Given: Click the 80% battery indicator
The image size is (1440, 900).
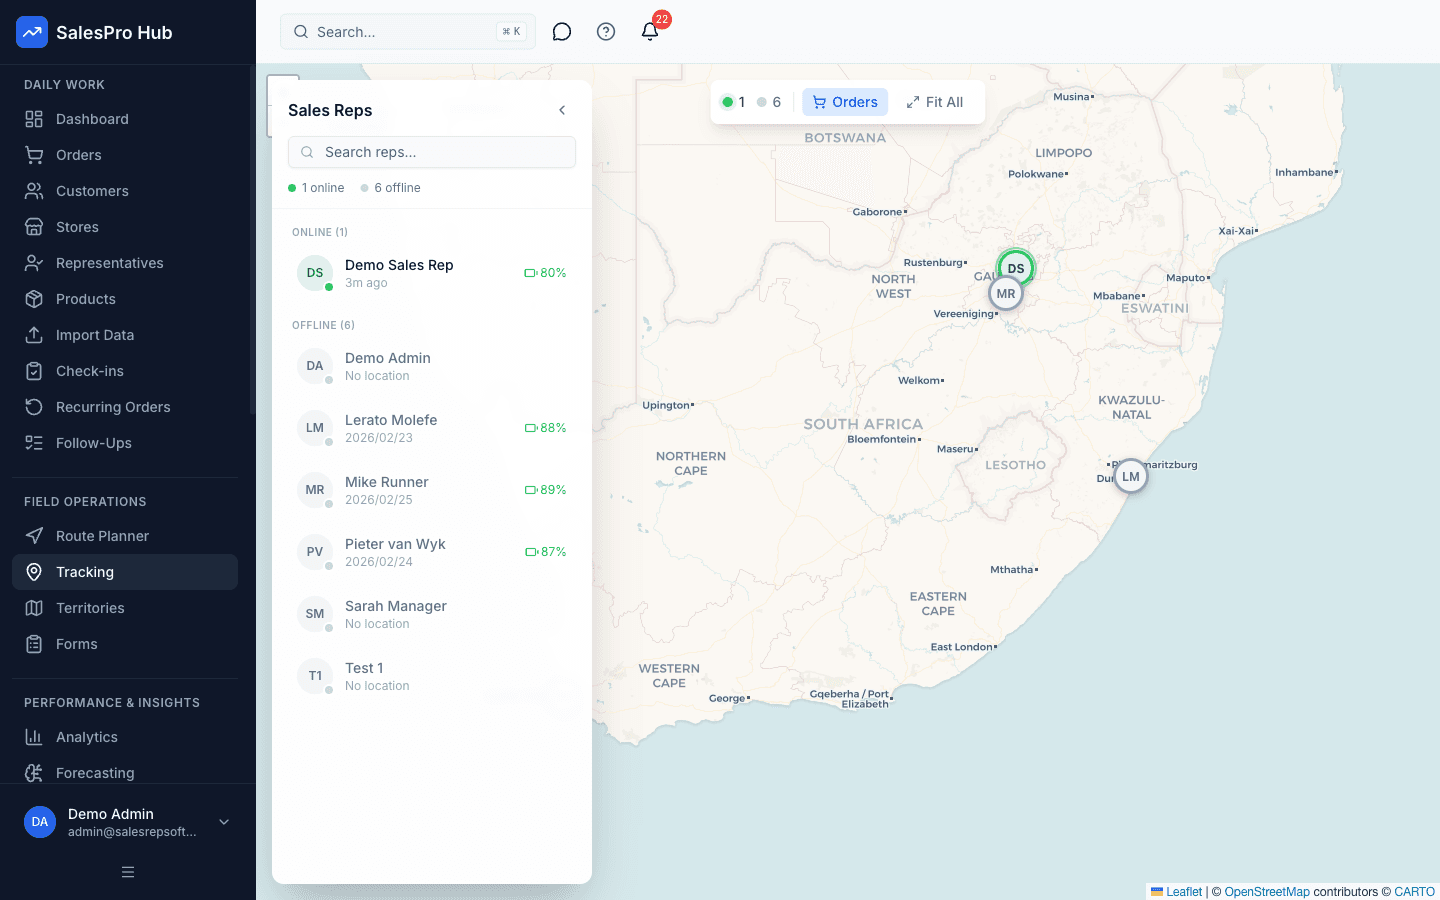Looking at the screenshot, I should click(546, 273).
